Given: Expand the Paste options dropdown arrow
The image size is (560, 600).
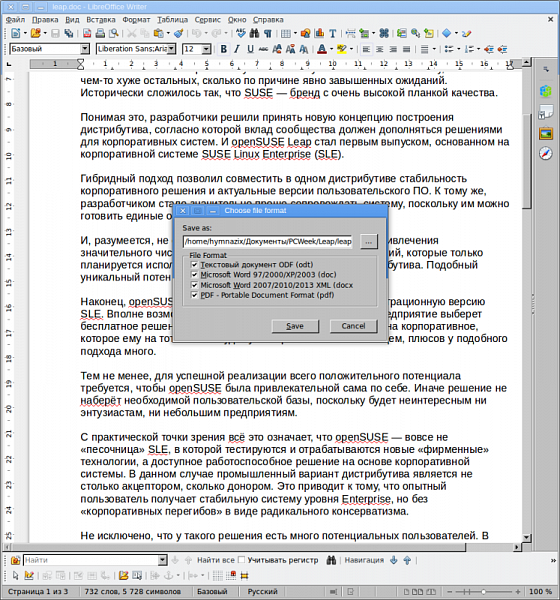Looking at the screenshot, I should [x=168, y=34].
